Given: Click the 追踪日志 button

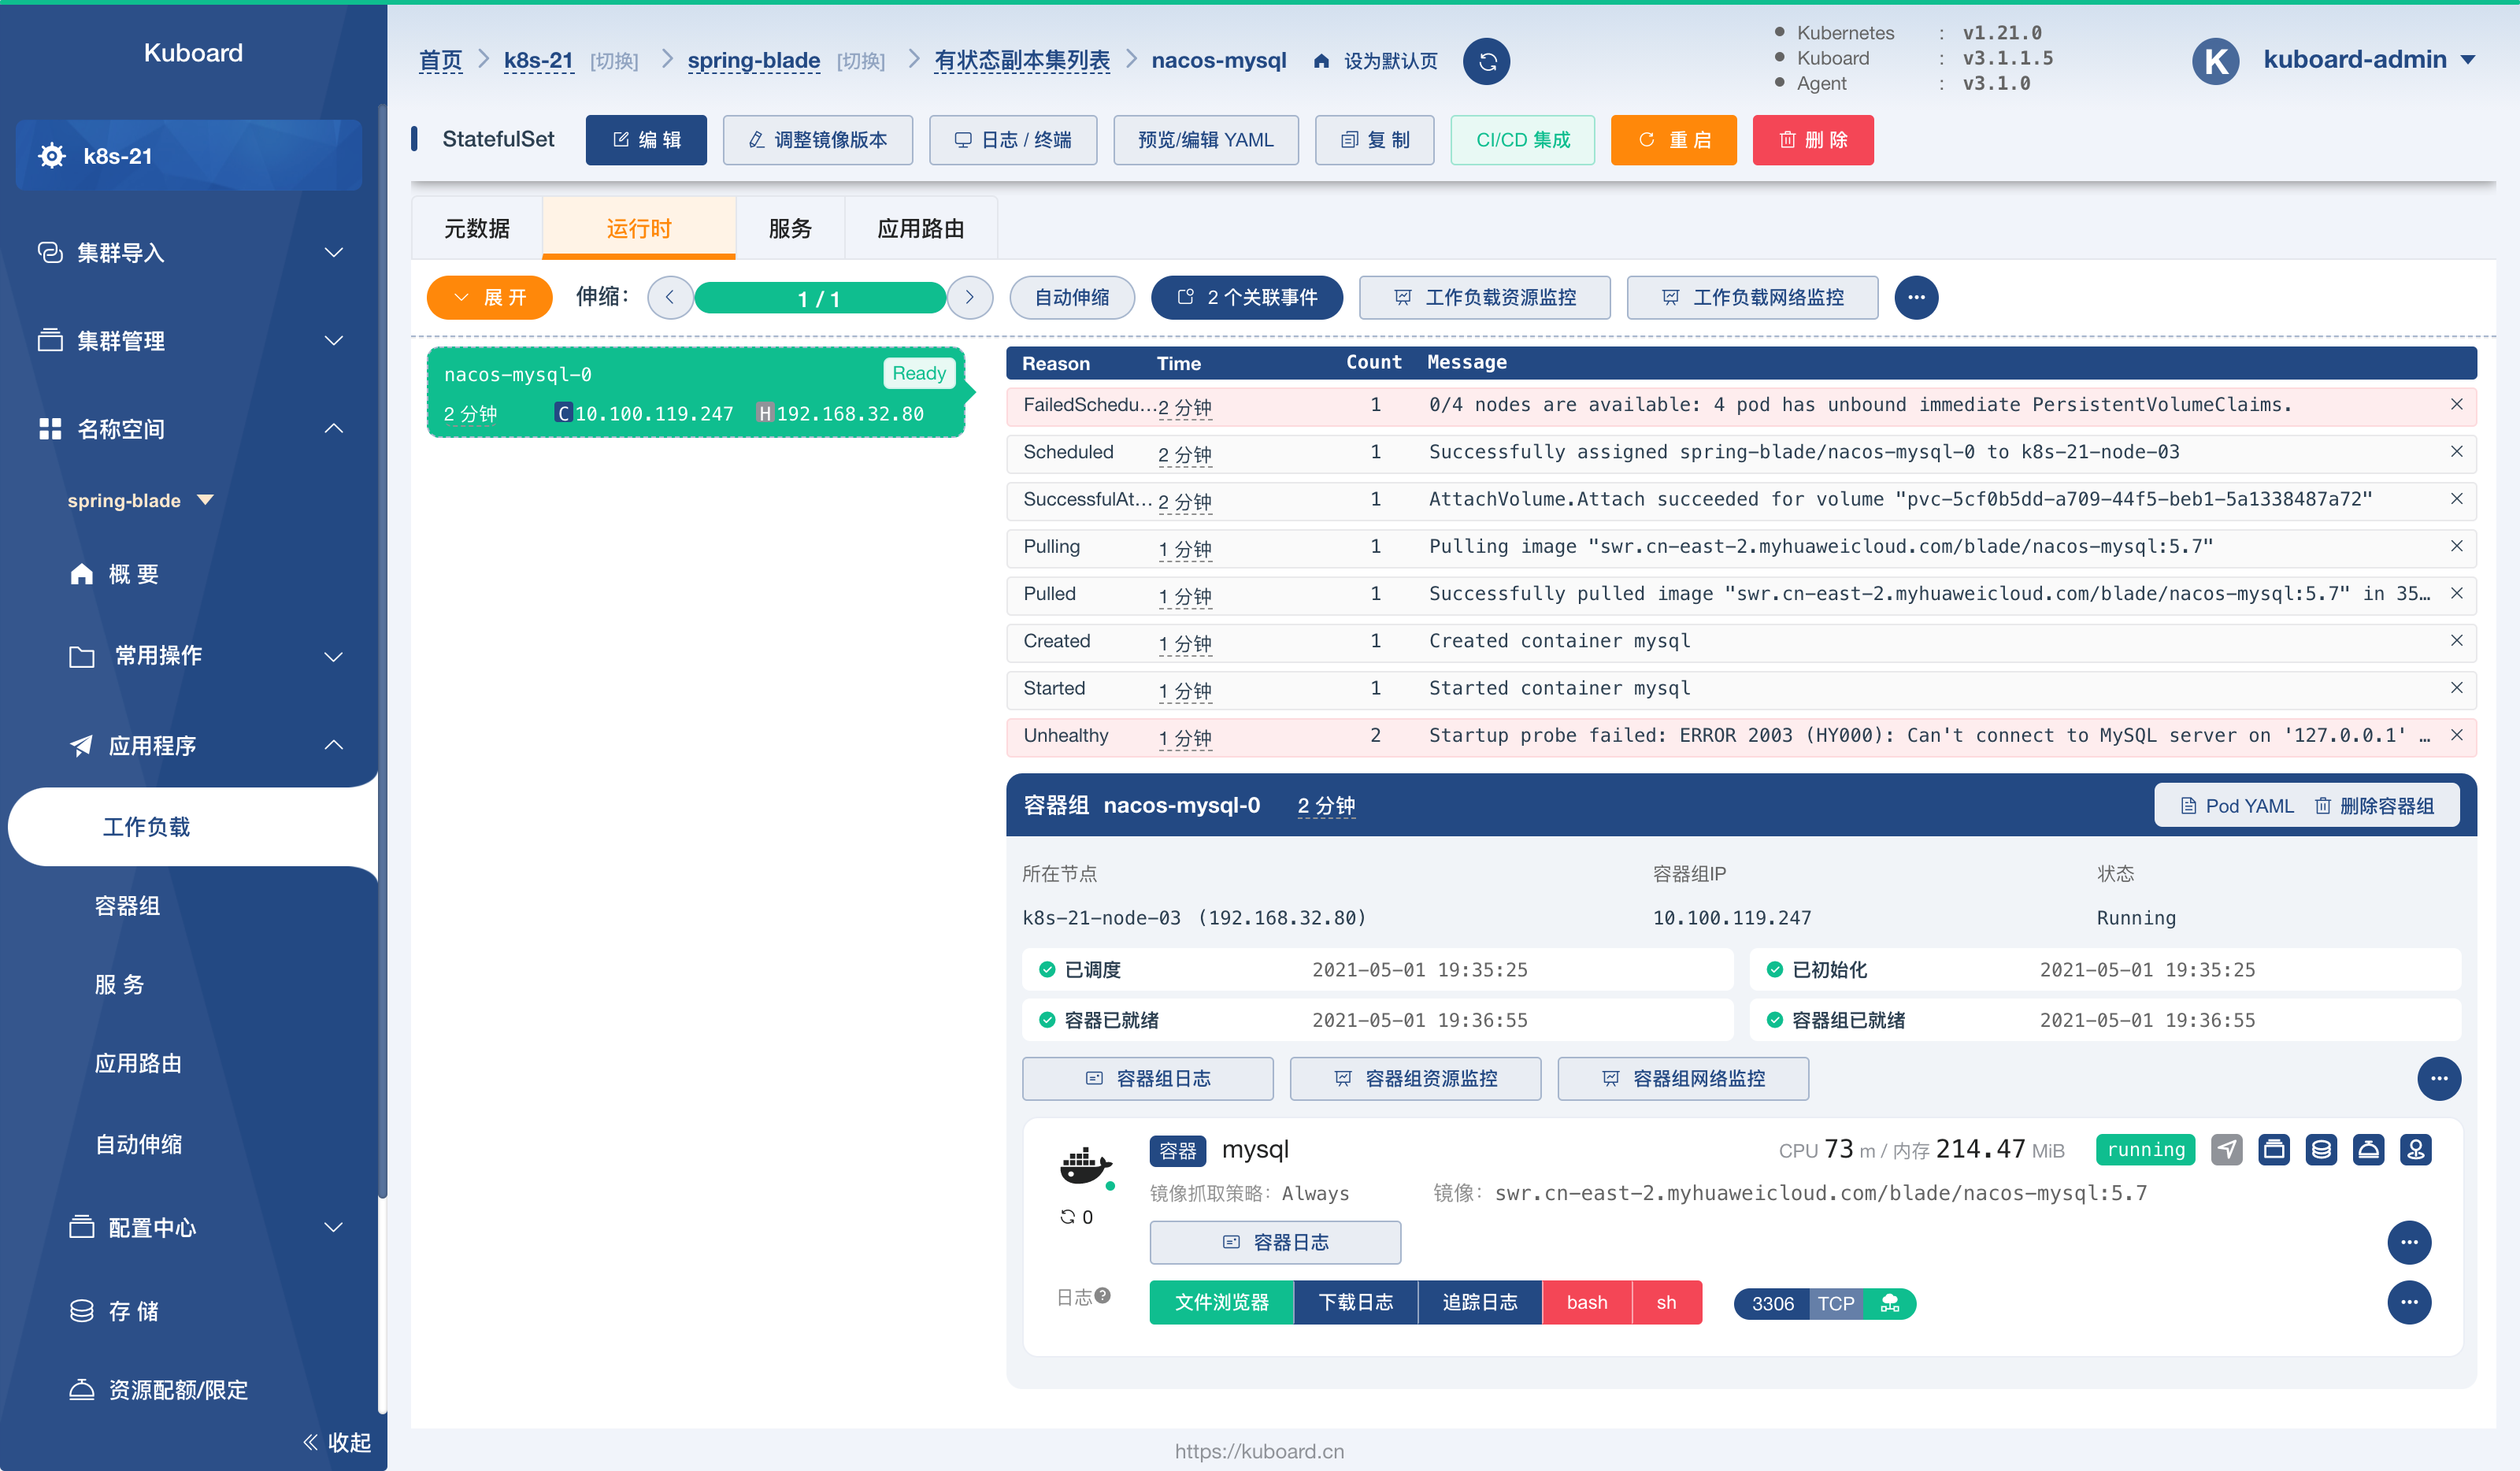Looking at the screenshot, I should (x=1479, y=1302).
